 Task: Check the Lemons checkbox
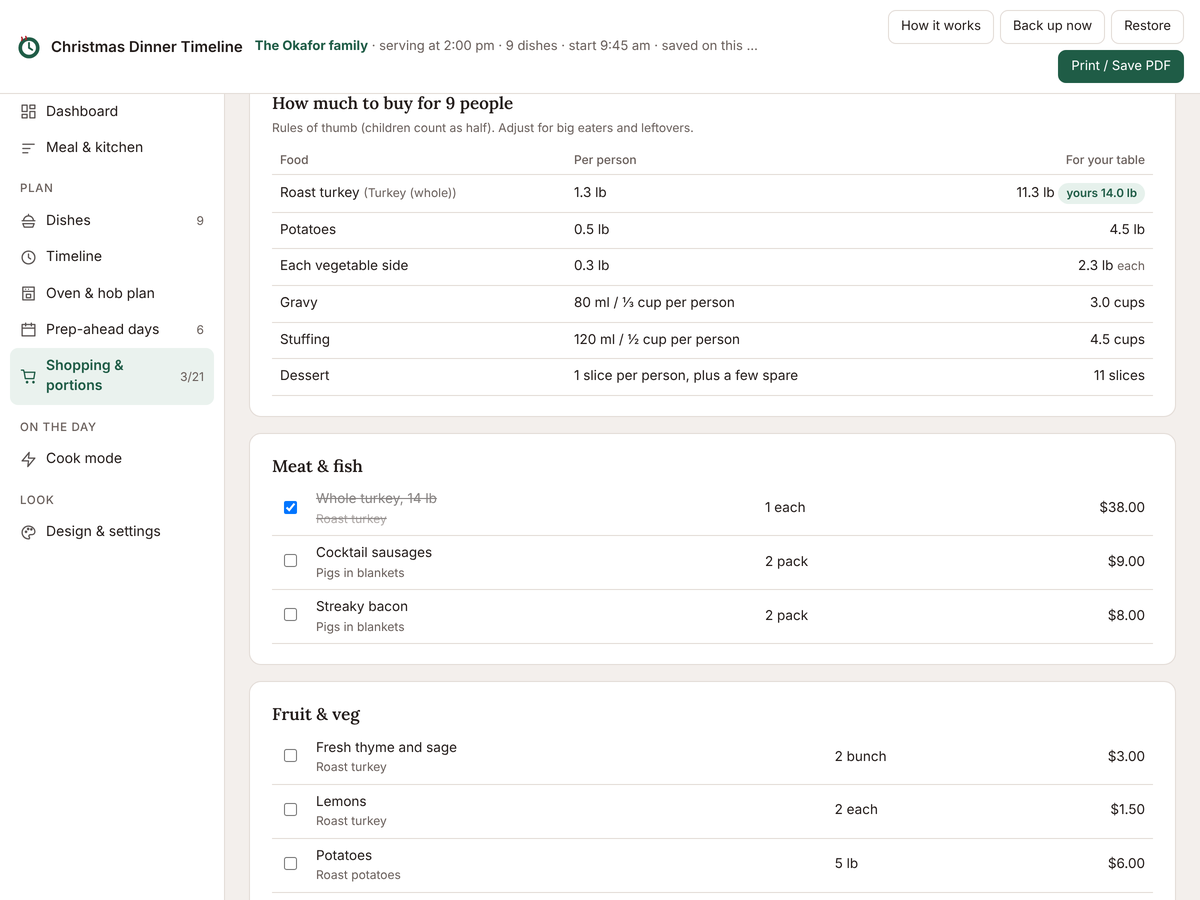tap(290, 810)
